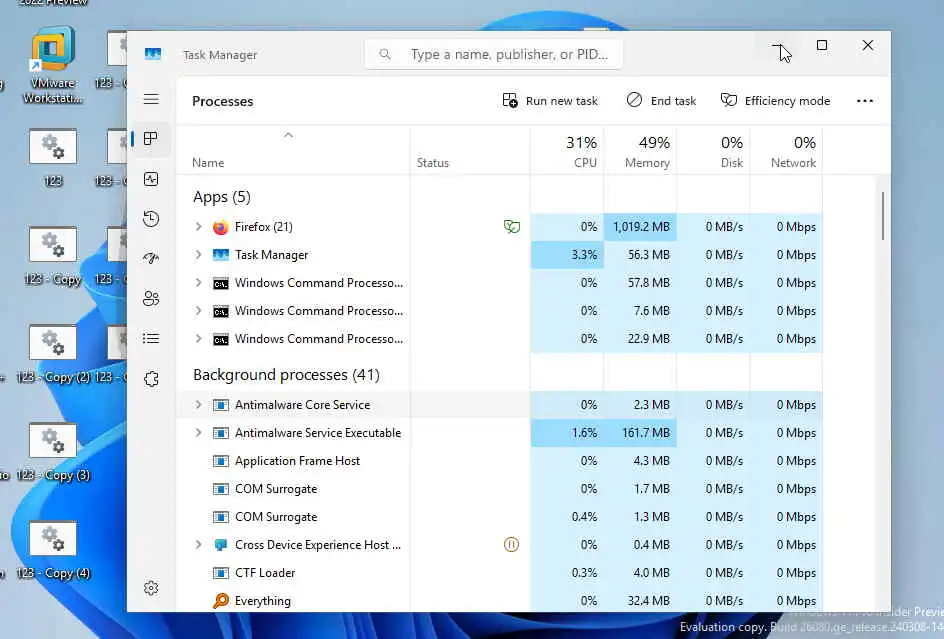Open the Users page in sidebar

[151, 298]
